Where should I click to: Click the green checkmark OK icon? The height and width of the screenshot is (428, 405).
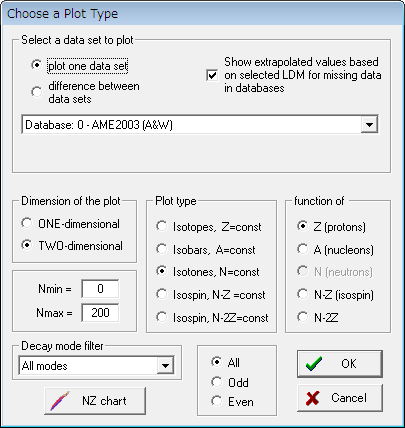[x=314, y=364]
